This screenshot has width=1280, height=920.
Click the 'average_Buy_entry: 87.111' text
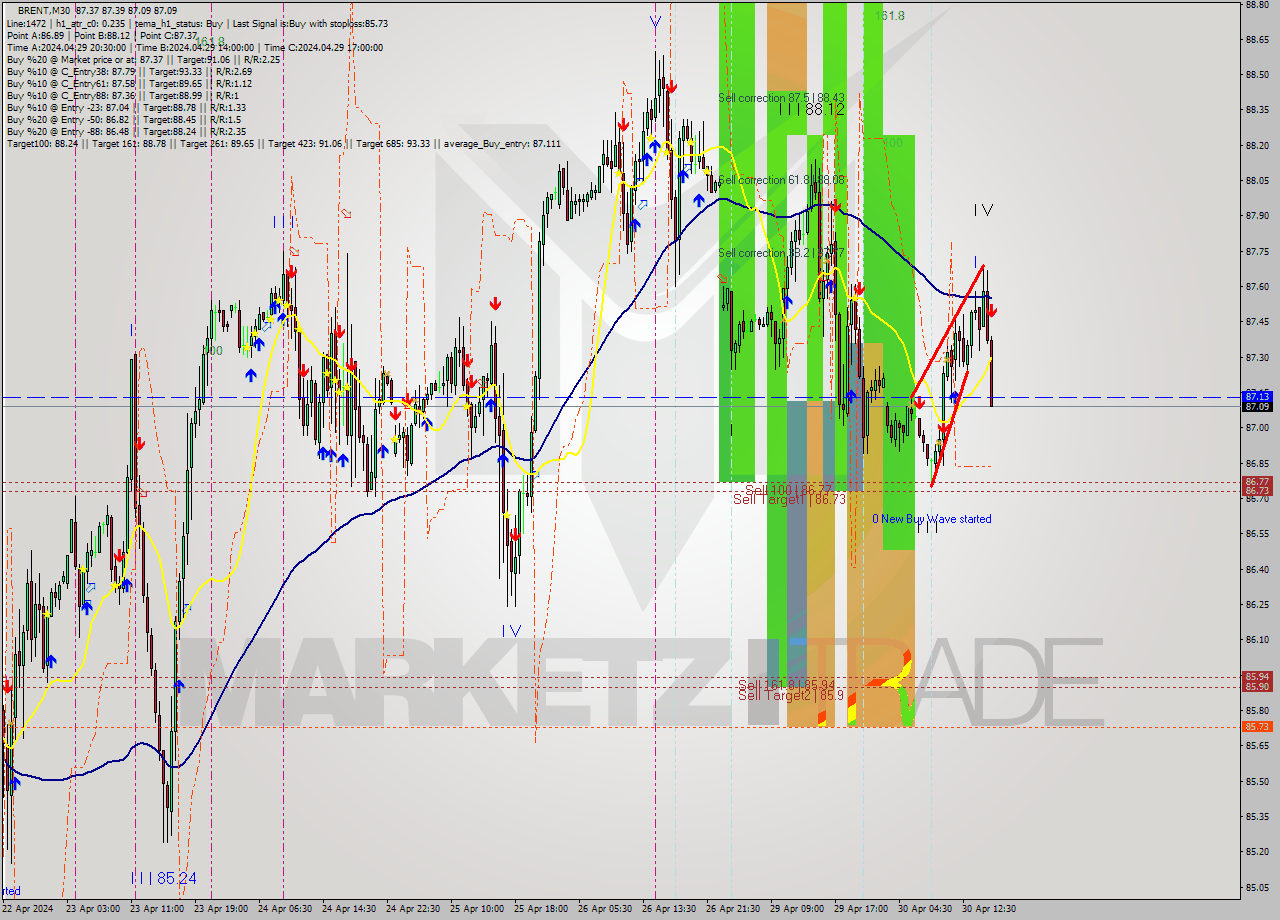point(503,144)
